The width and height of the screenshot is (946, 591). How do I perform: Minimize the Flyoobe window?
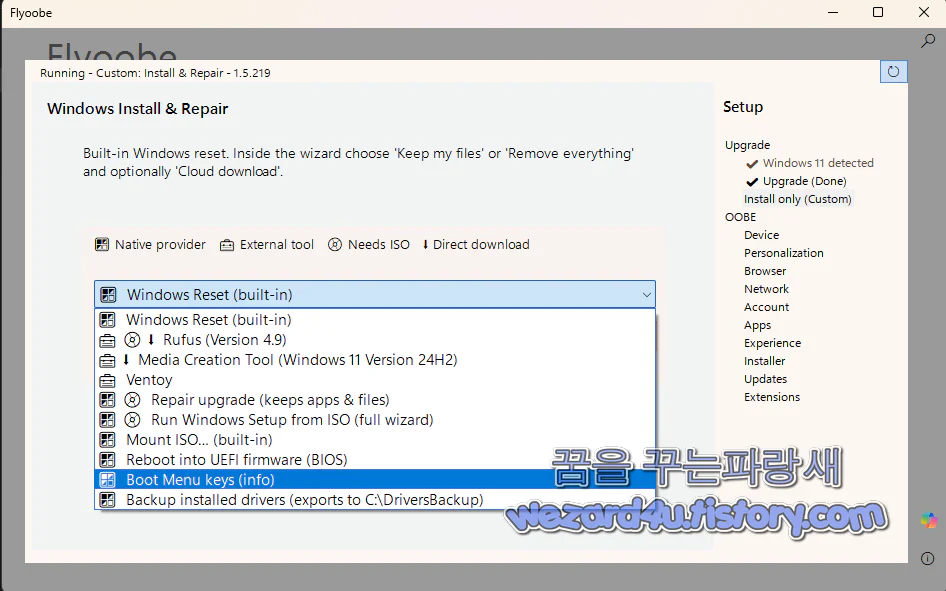pos(833,12)
